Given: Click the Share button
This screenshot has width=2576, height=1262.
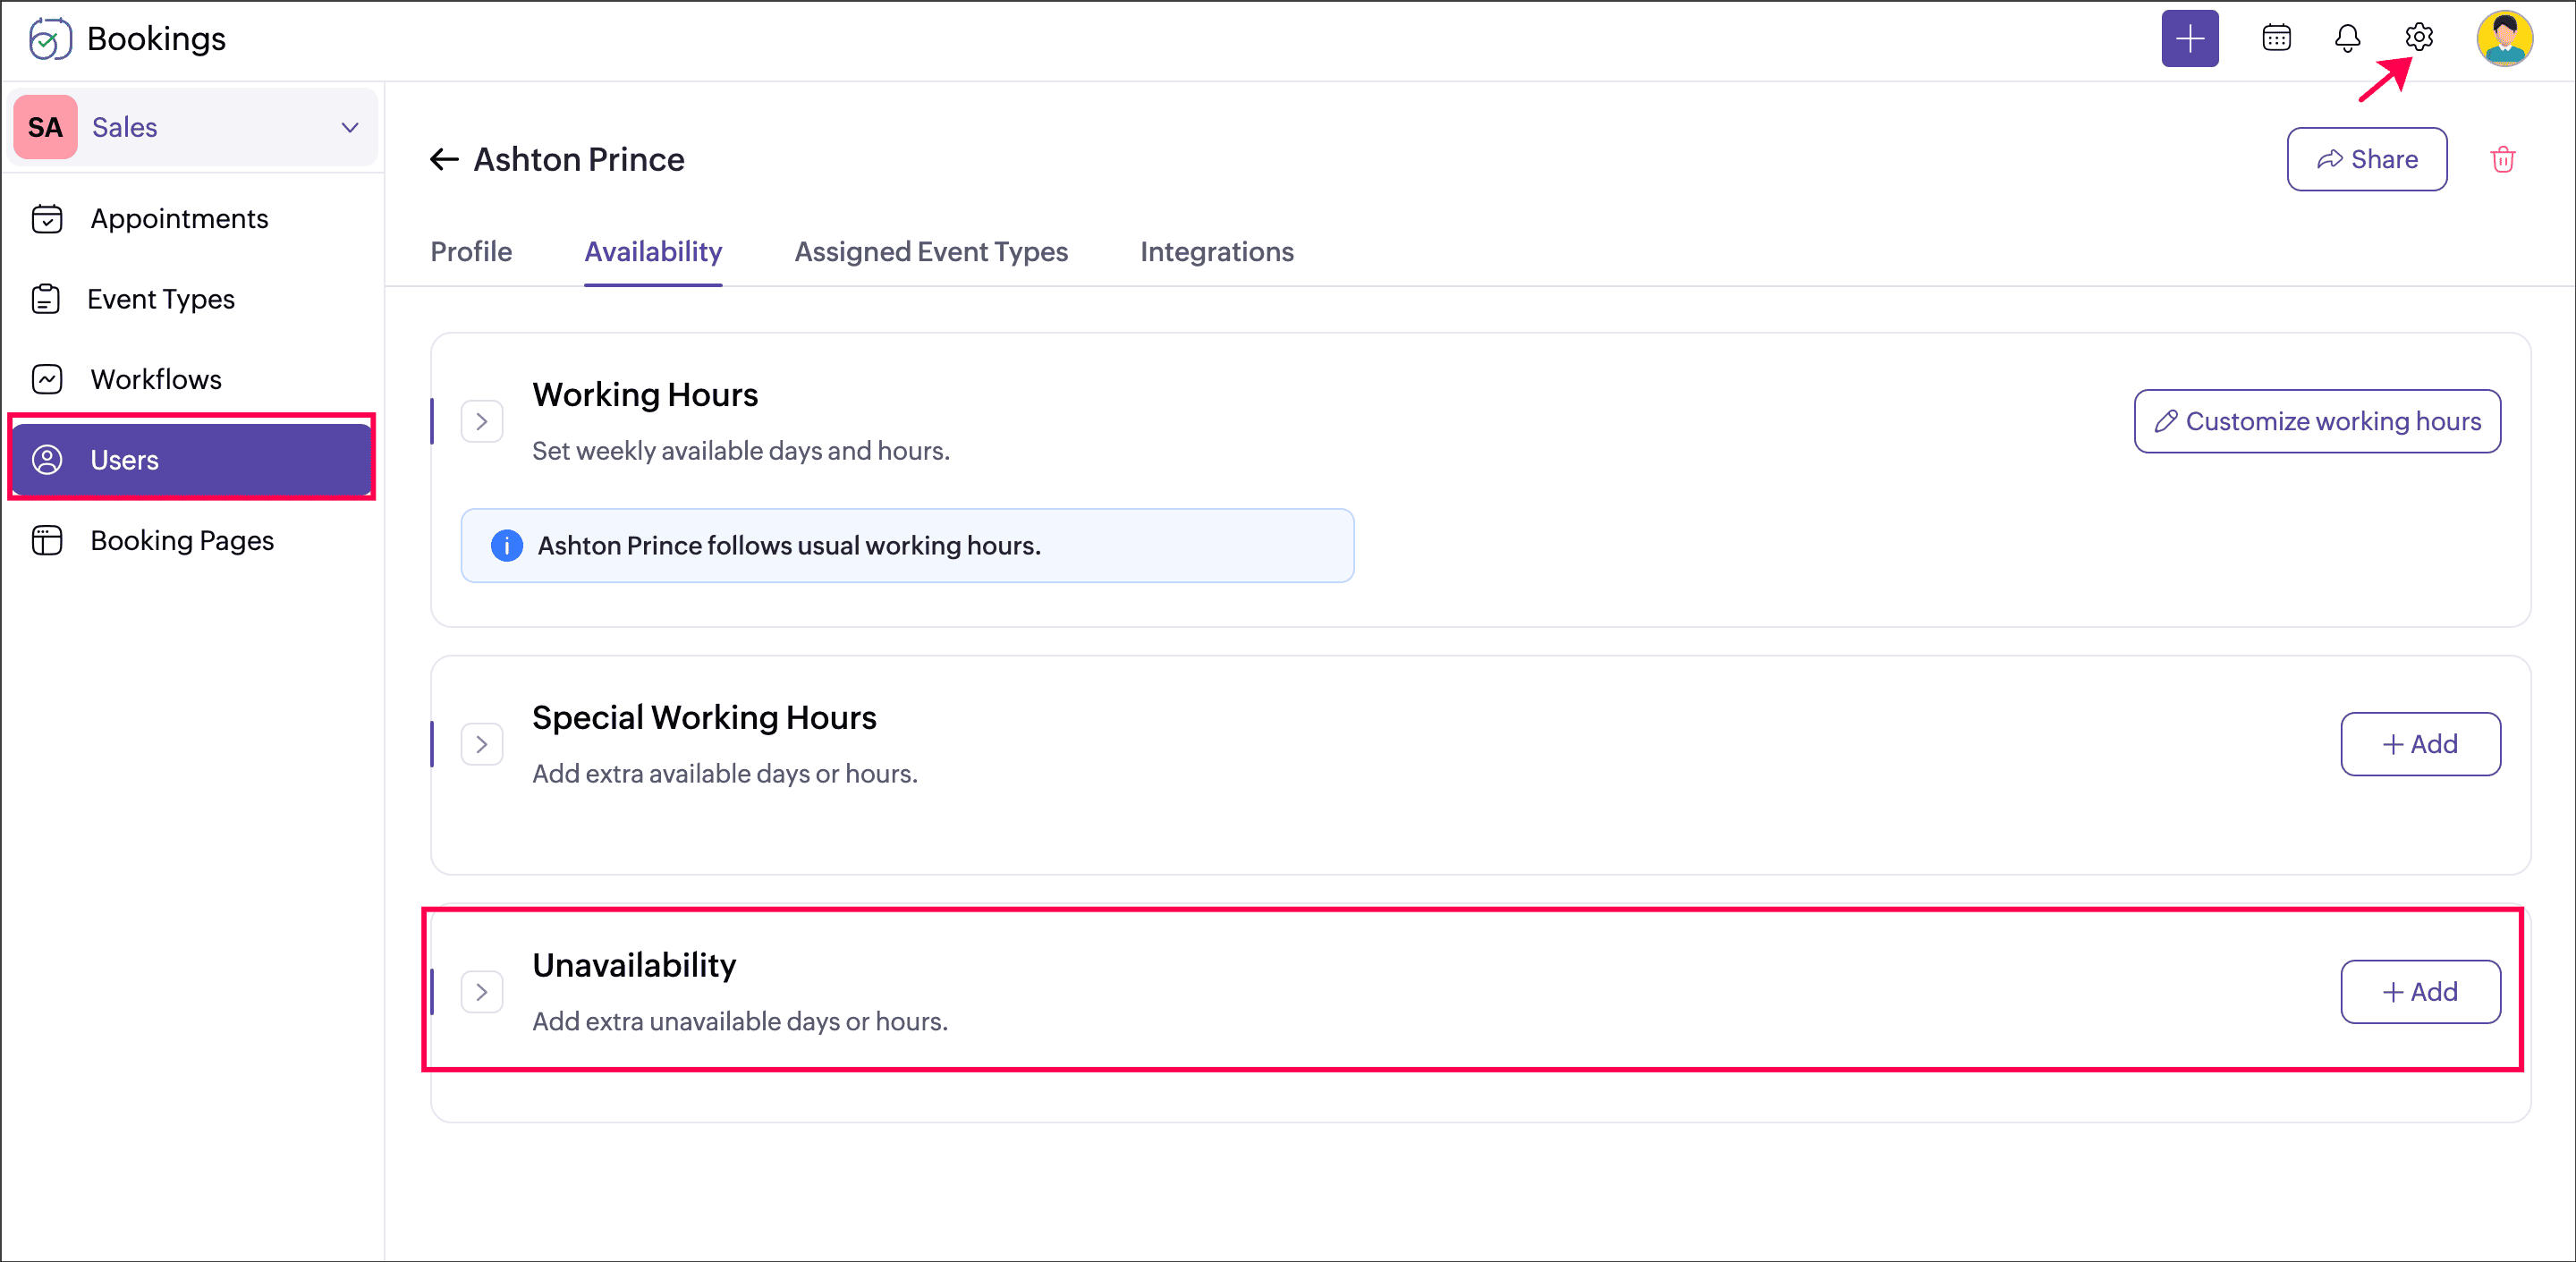Looking at the screenshot, I should (2366, 159).
